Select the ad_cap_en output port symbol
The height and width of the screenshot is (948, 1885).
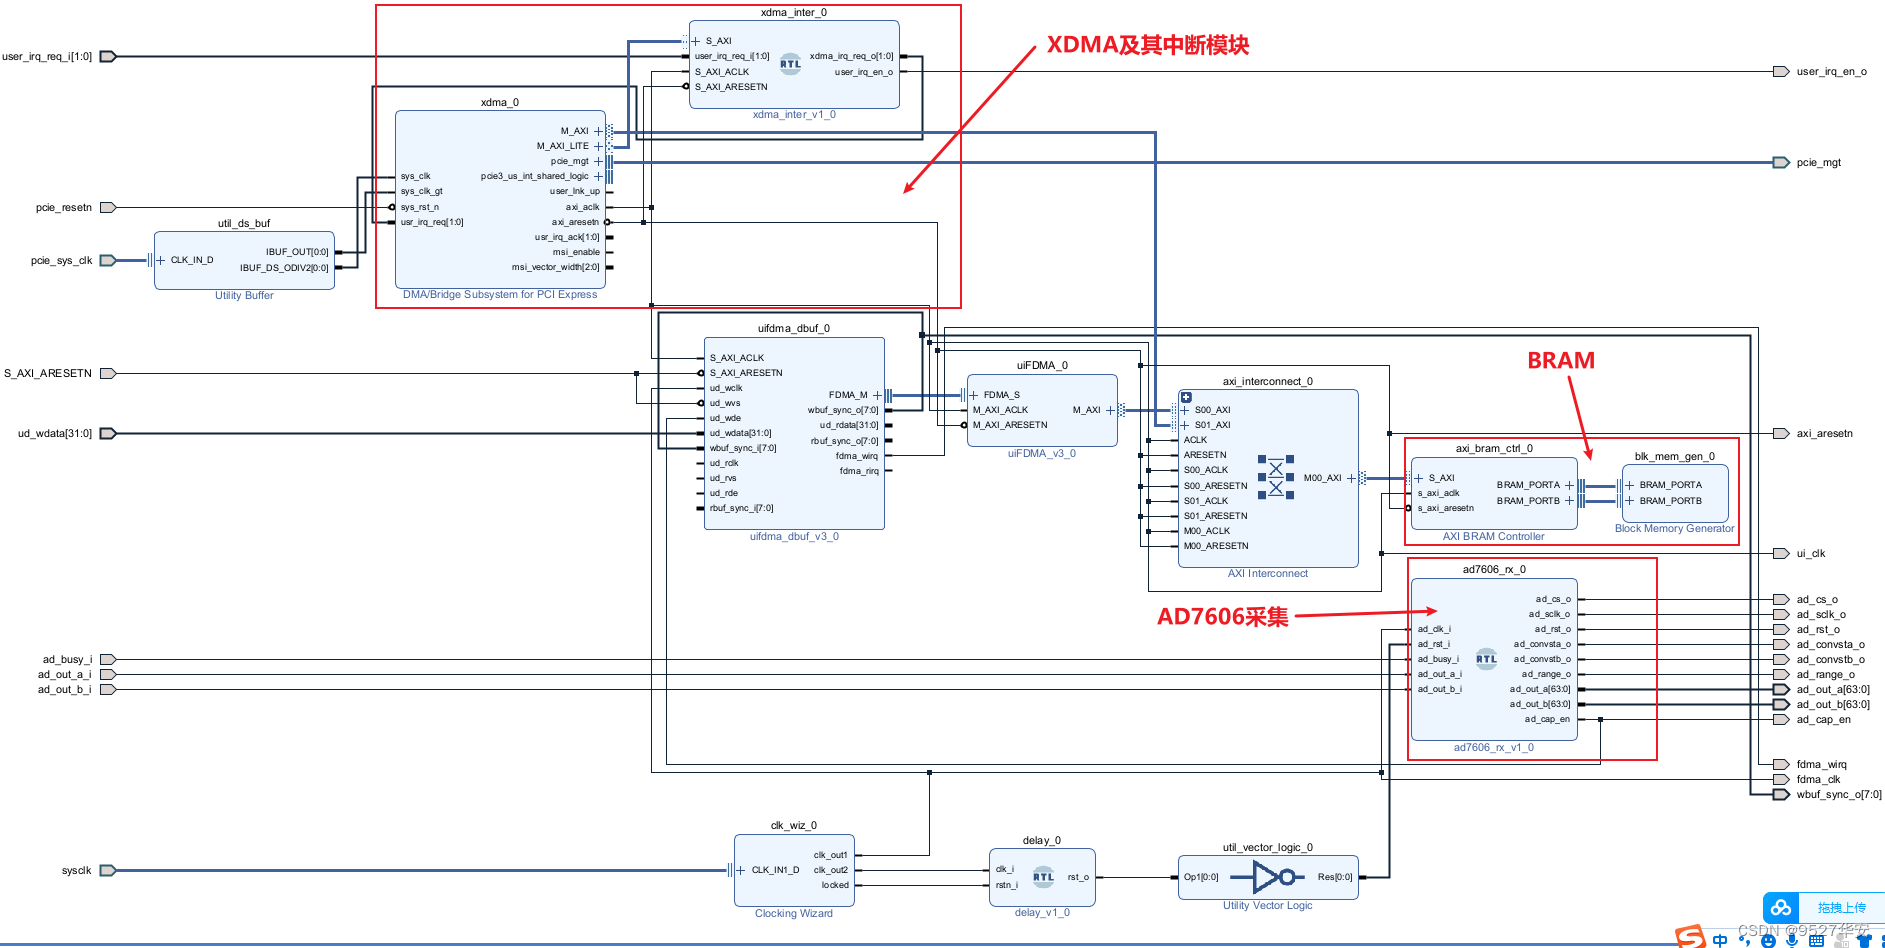click(x=1781, y=719)
